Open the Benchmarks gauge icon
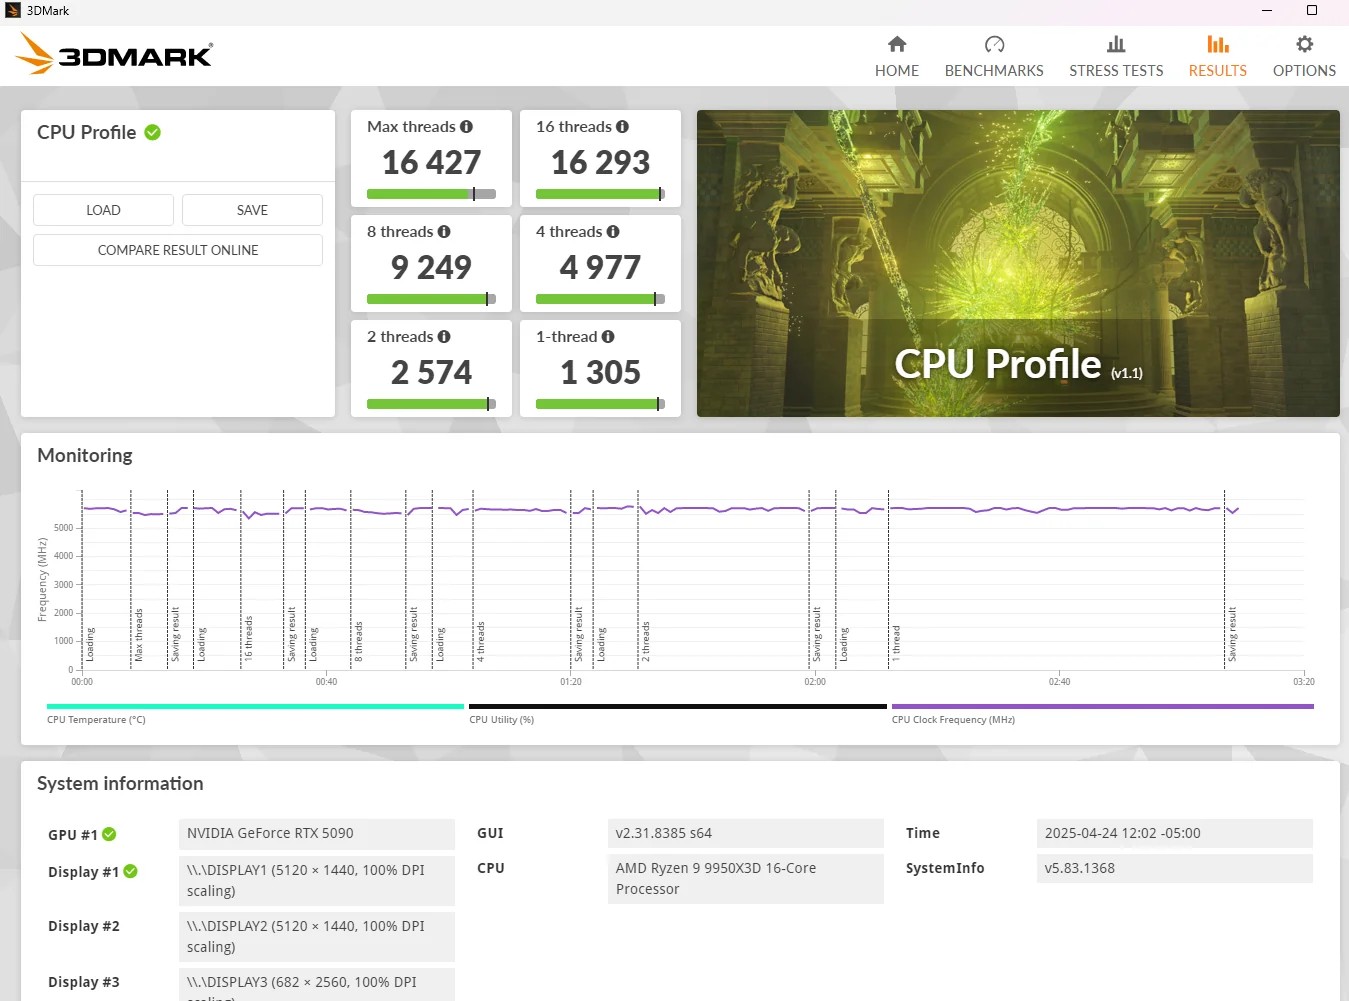Screen dimensions: 1349x1001 pos(994,44)
